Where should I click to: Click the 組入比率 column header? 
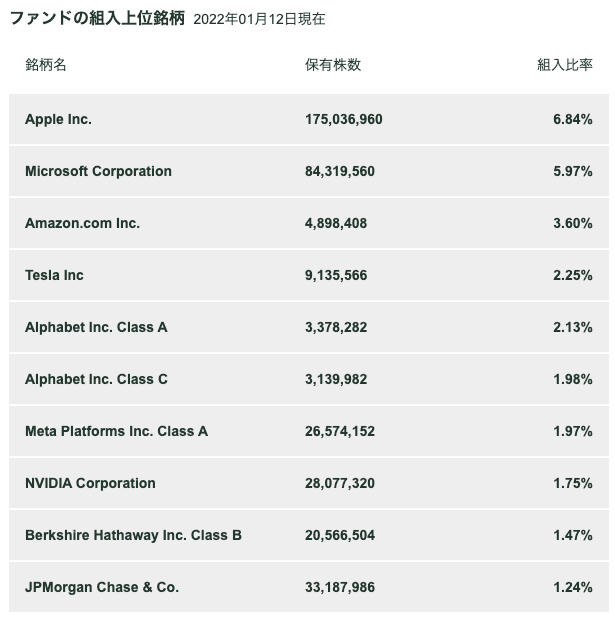[564, 64]
